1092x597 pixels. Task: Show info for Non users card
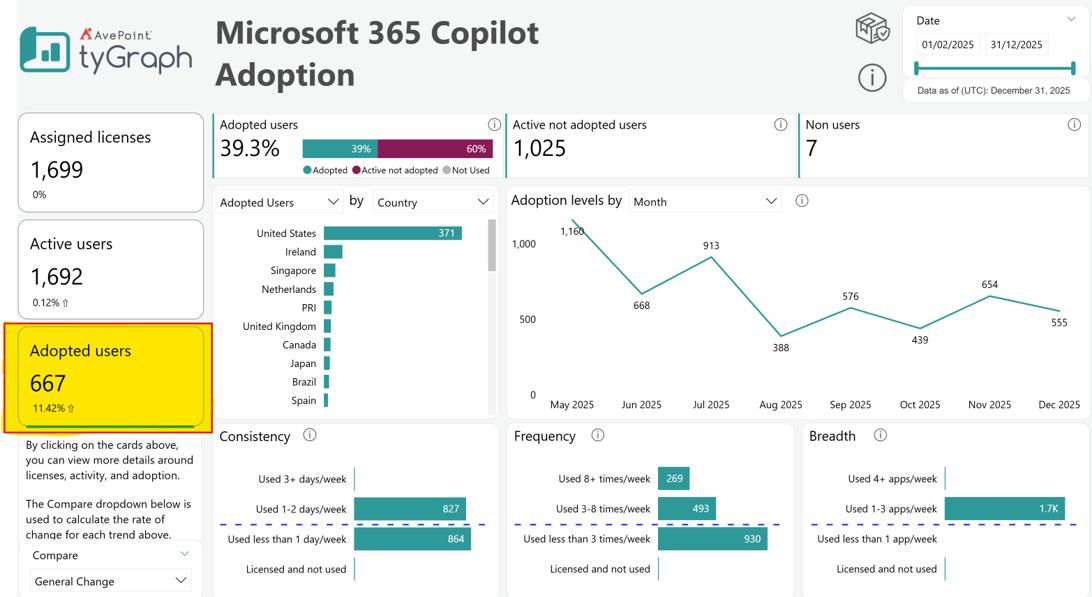coord(1074,125)
